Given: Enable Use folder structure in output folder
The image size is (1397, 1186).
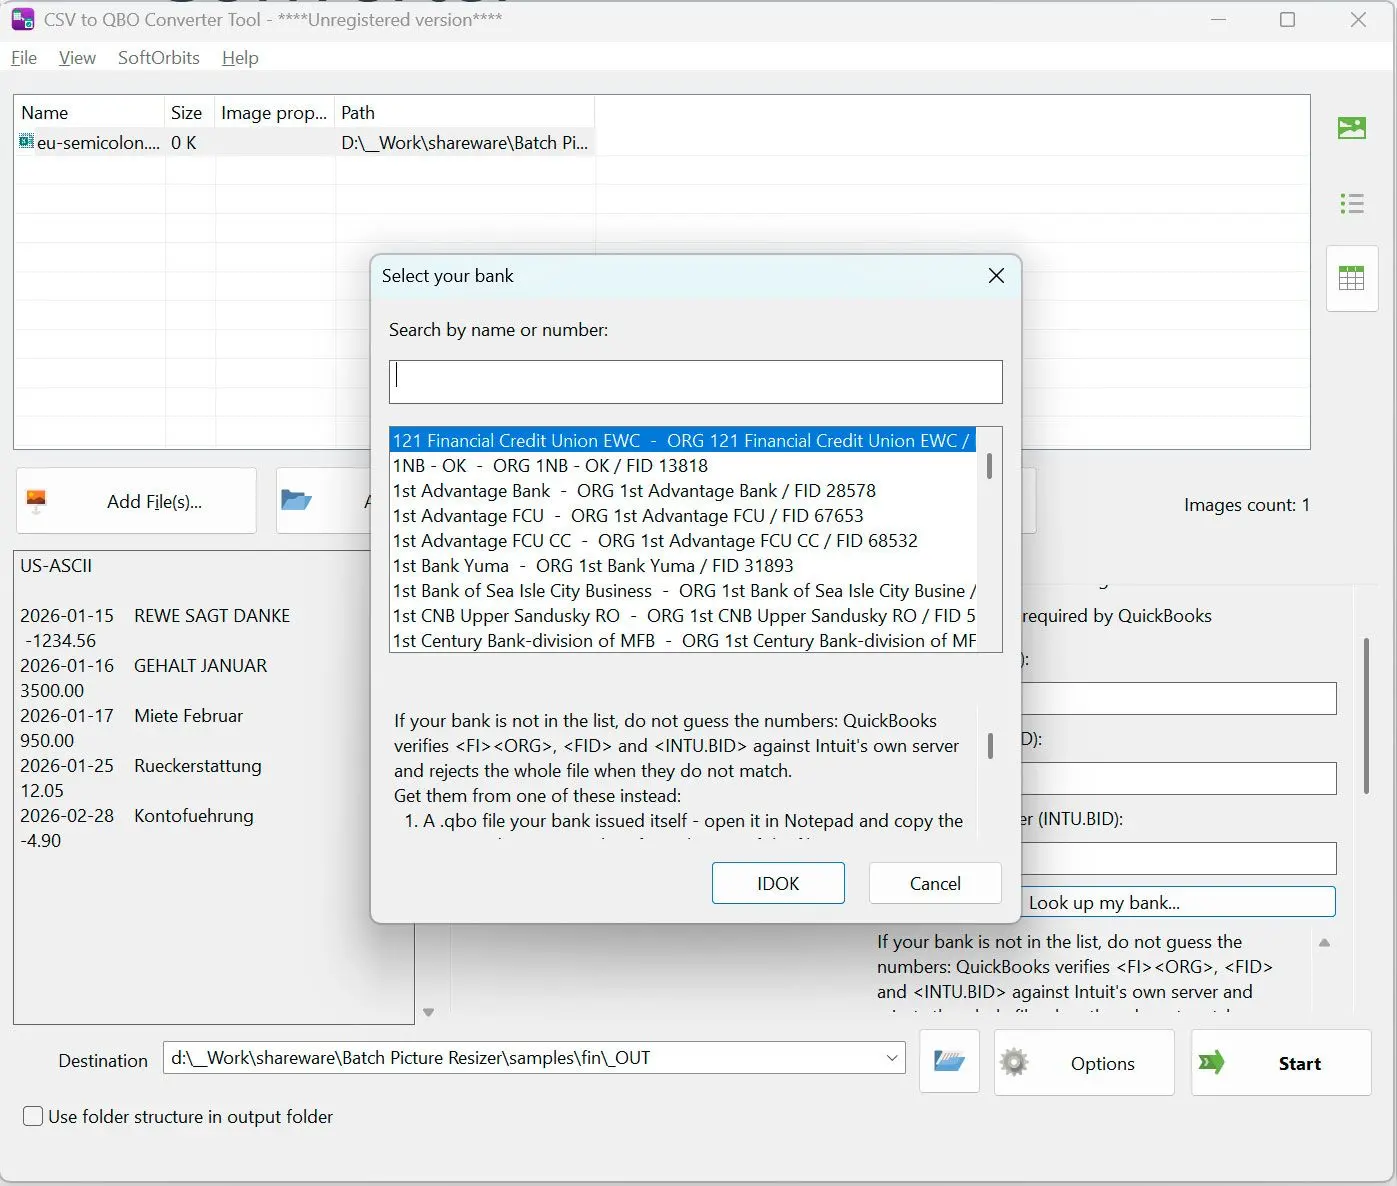Looking at the screenshot, I should point(33,1116).
